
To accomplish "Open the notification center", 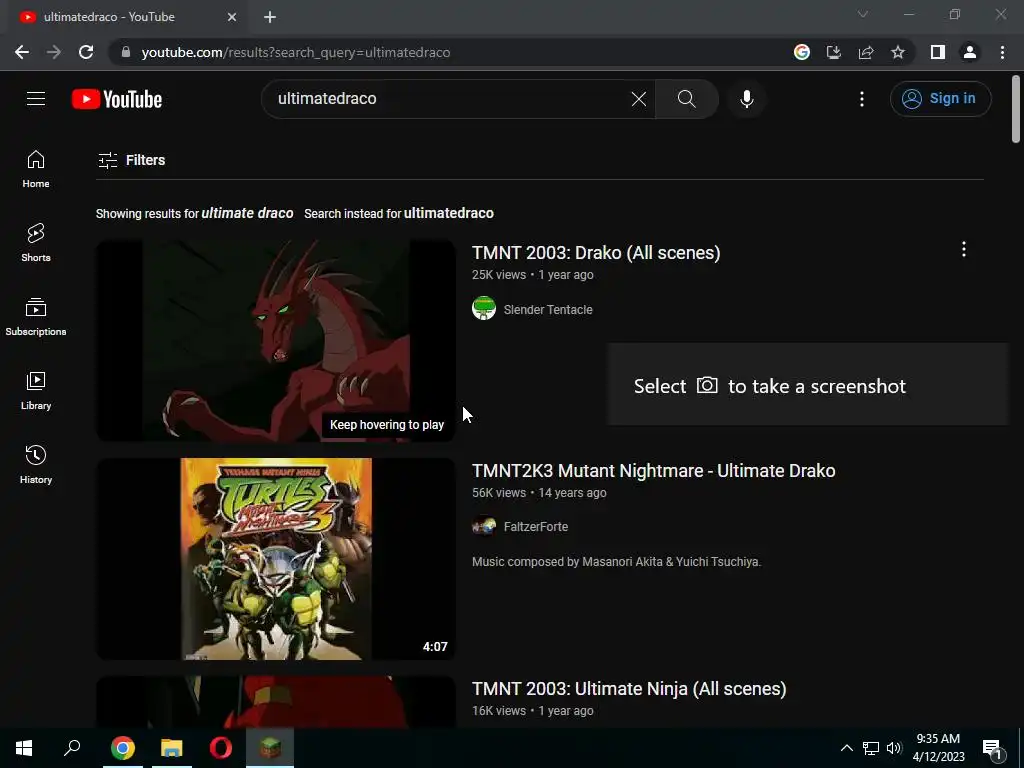I will (993, 748).
